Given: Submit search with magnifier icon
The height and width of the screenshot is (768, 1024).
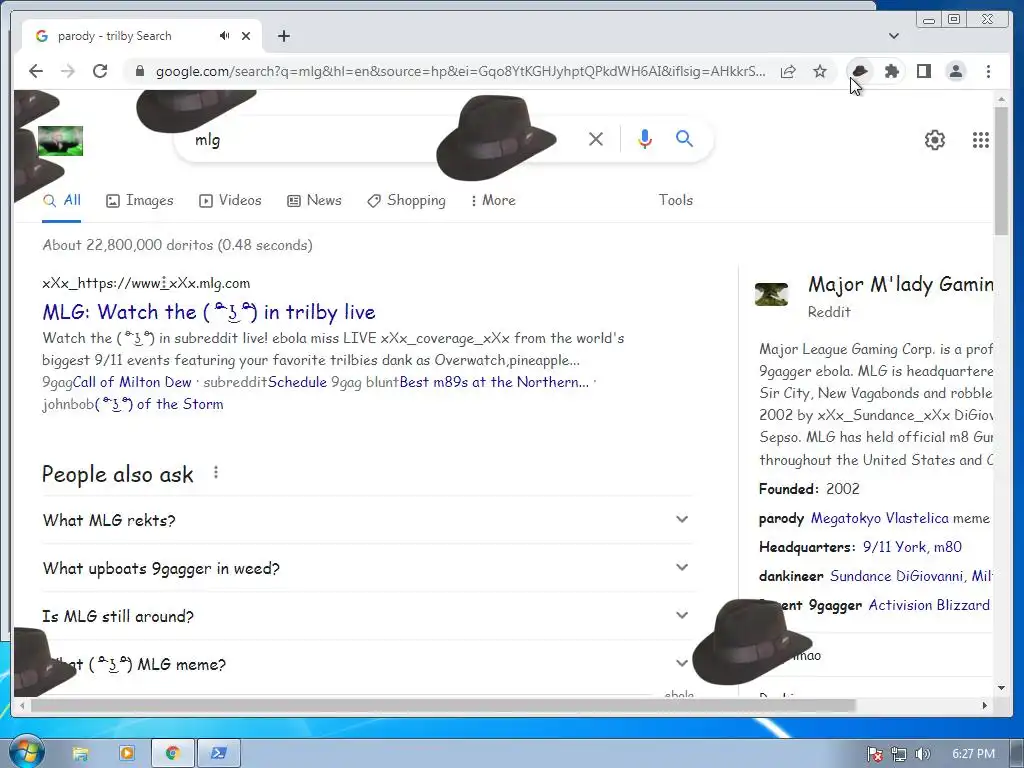Looking at the screenshot, I should point(684,138).
